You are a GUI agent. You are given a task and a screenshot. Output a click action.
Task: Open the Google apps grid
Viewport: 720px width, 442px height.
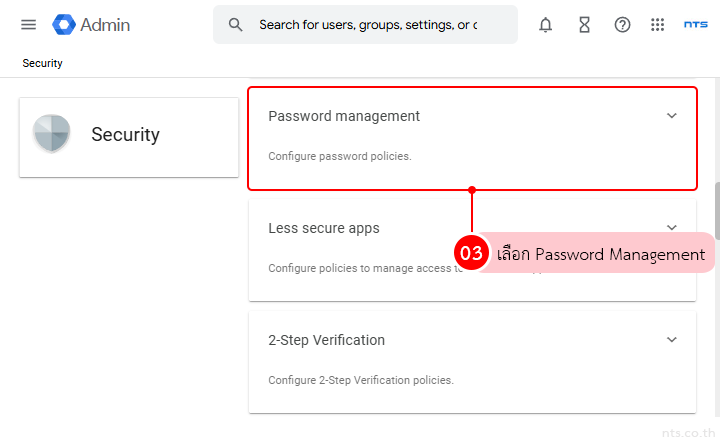(x=657, y=25)
